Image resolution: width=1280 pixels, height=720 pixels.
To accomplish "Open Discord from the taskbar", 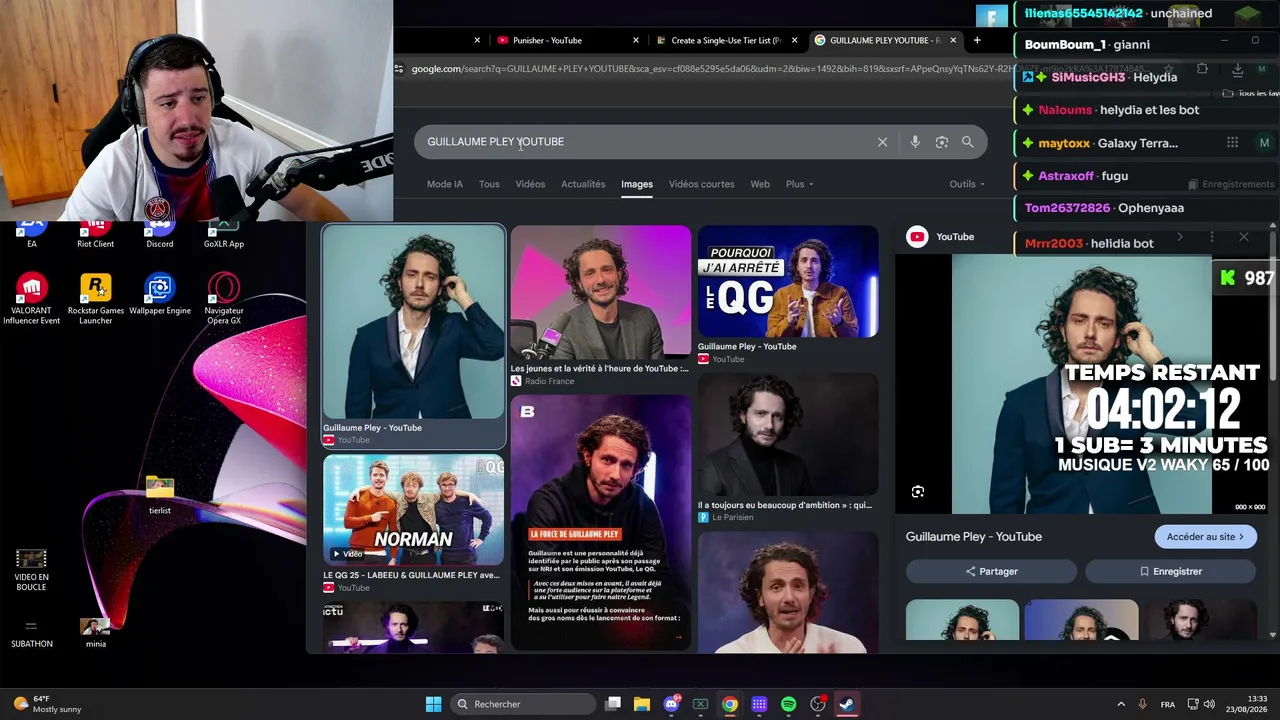I will [671, 704].
